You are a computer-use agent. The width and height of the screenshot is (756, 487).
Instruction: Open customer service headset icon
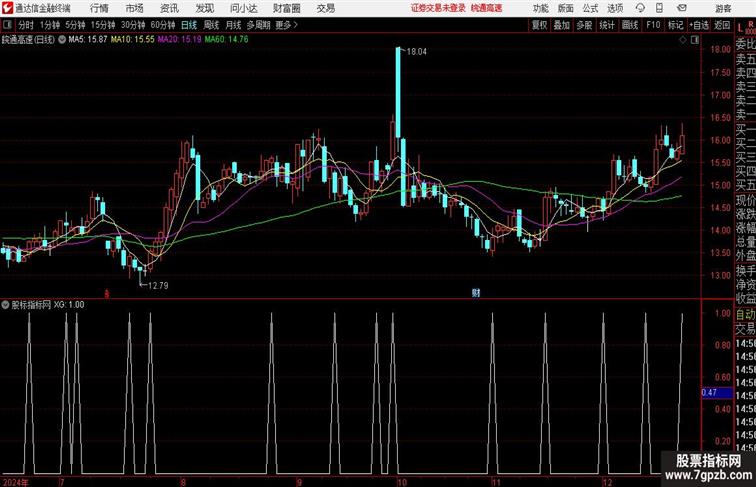pos(640,8)
